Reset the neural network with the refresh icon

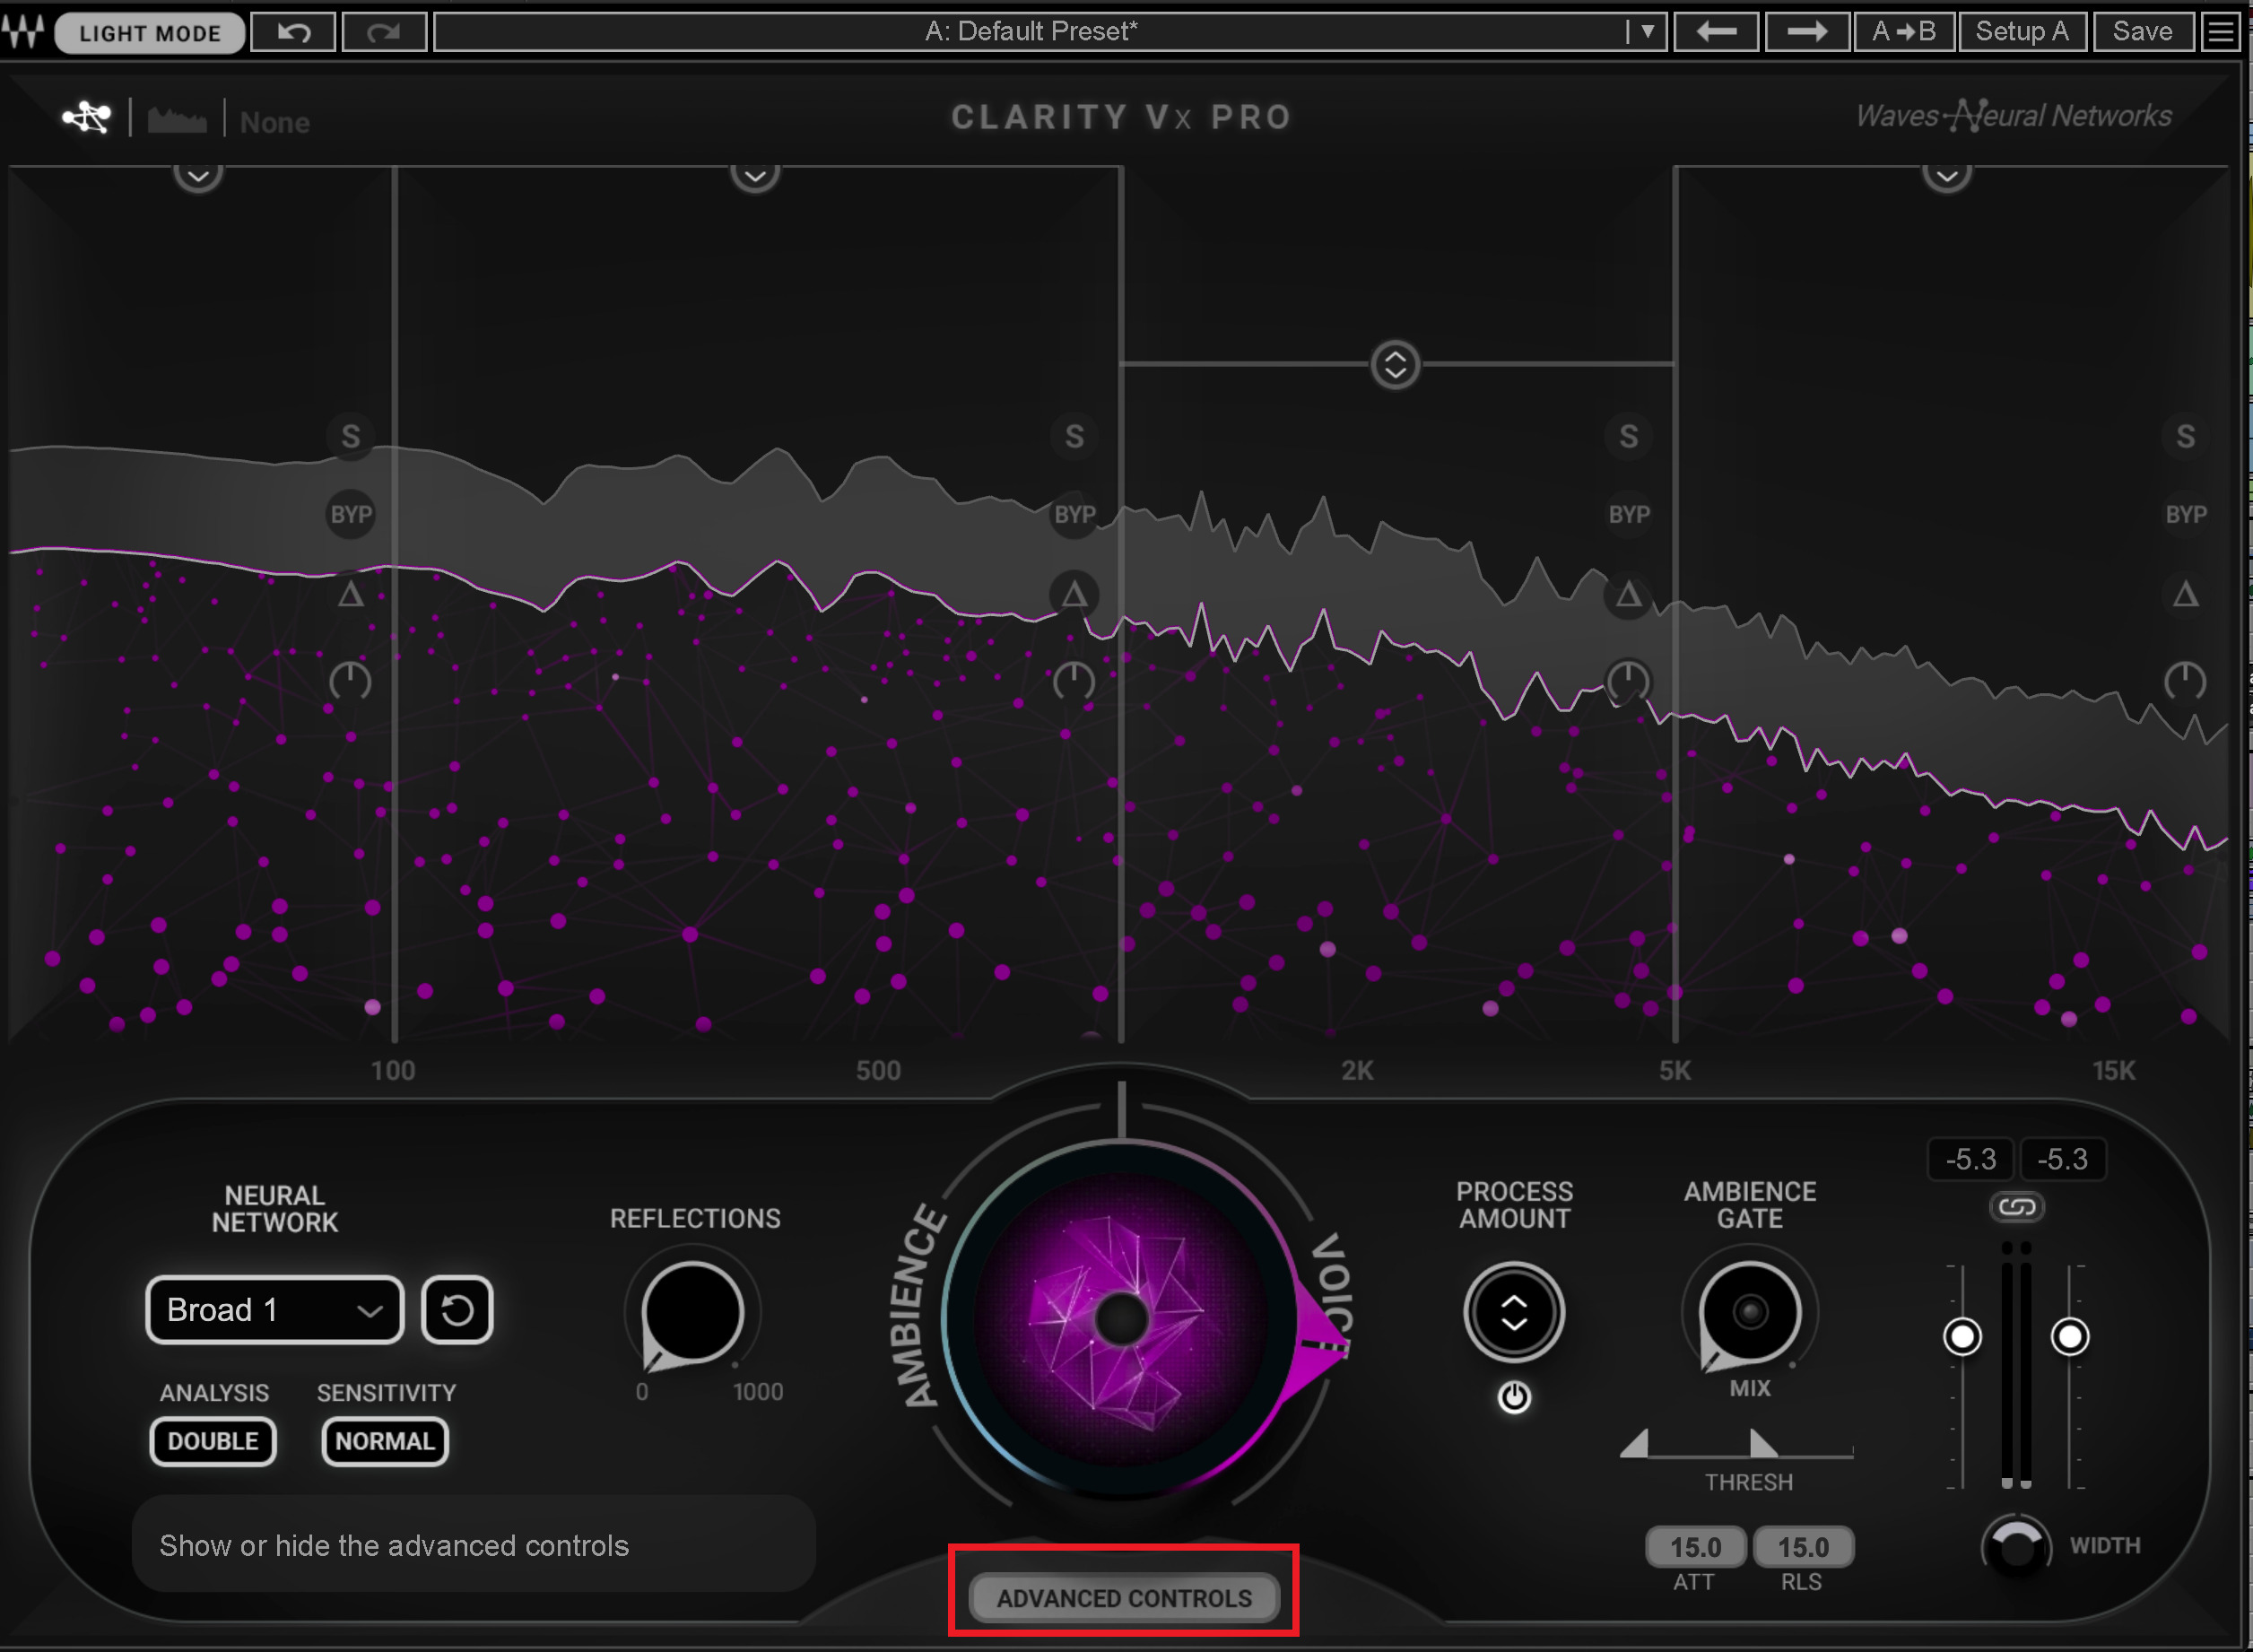click(457, 1309)
